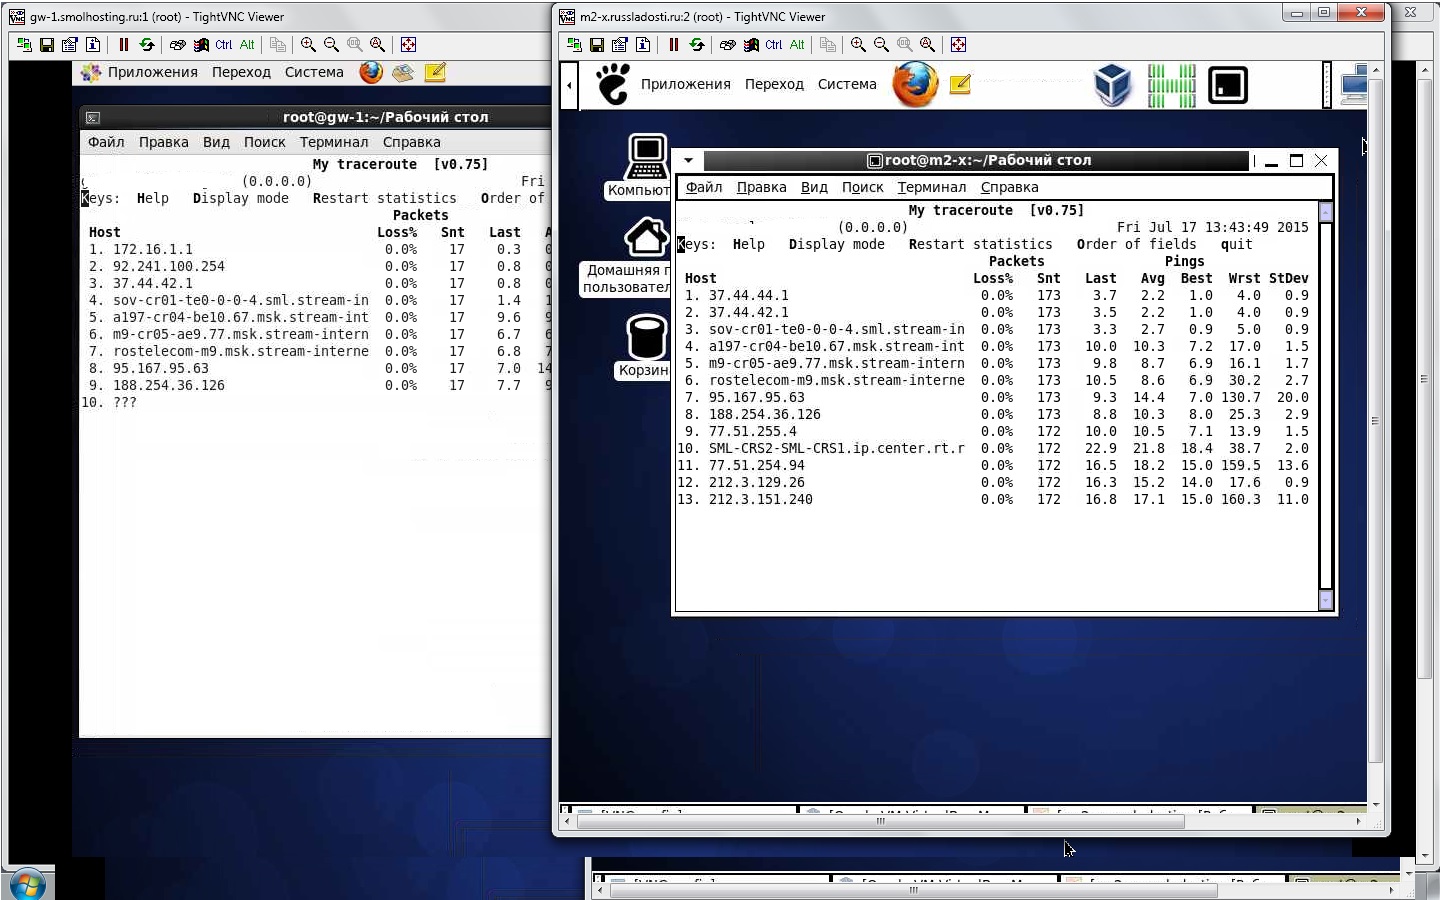Open Connection options in m2-x viewer toolbar
1440x900 pixels.
[x=620, y=45]
